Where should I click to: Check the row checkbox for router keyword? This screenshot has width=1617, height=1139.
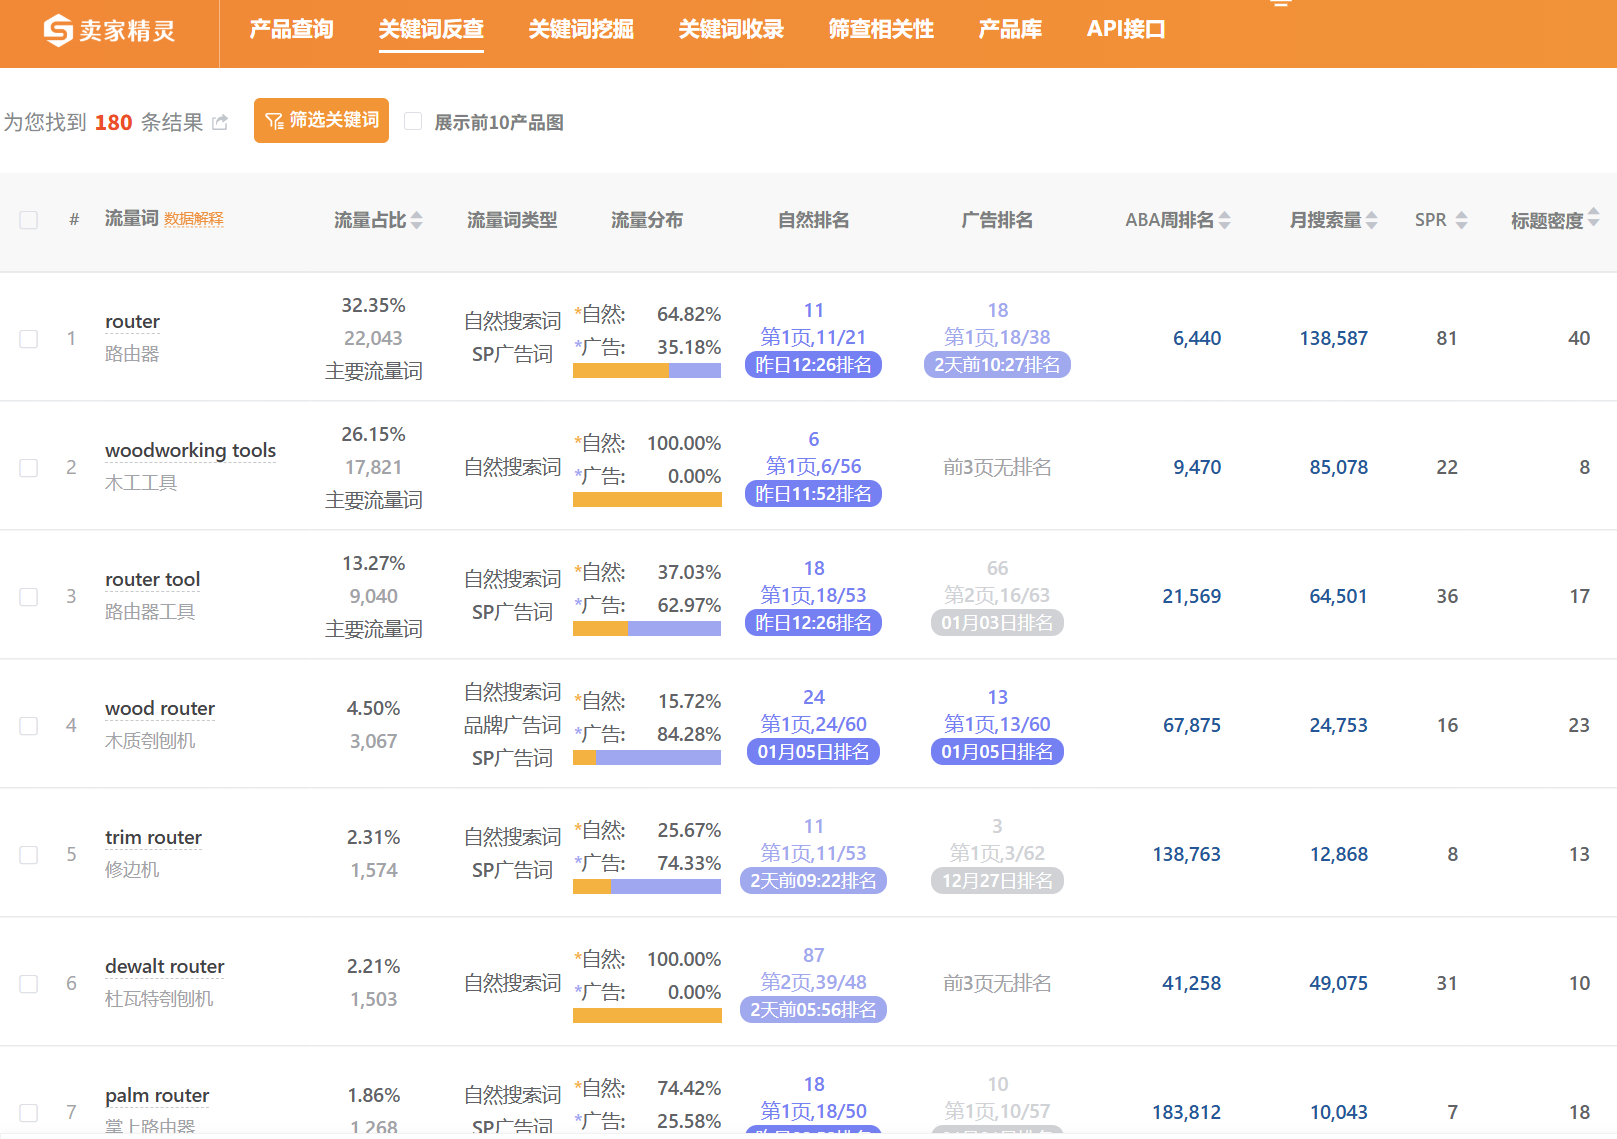pyautogui.click(x=29, y=339)
